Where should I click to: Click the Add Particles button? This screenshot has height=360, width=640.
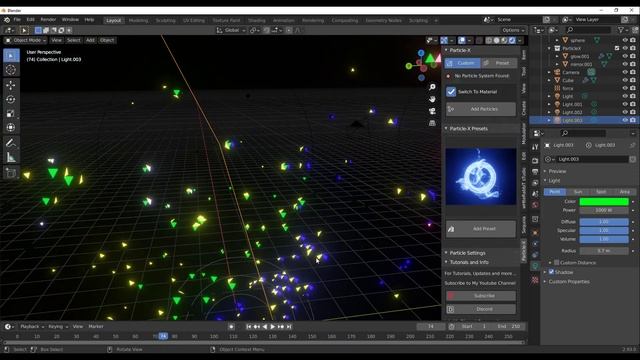[x=481, y=109]
